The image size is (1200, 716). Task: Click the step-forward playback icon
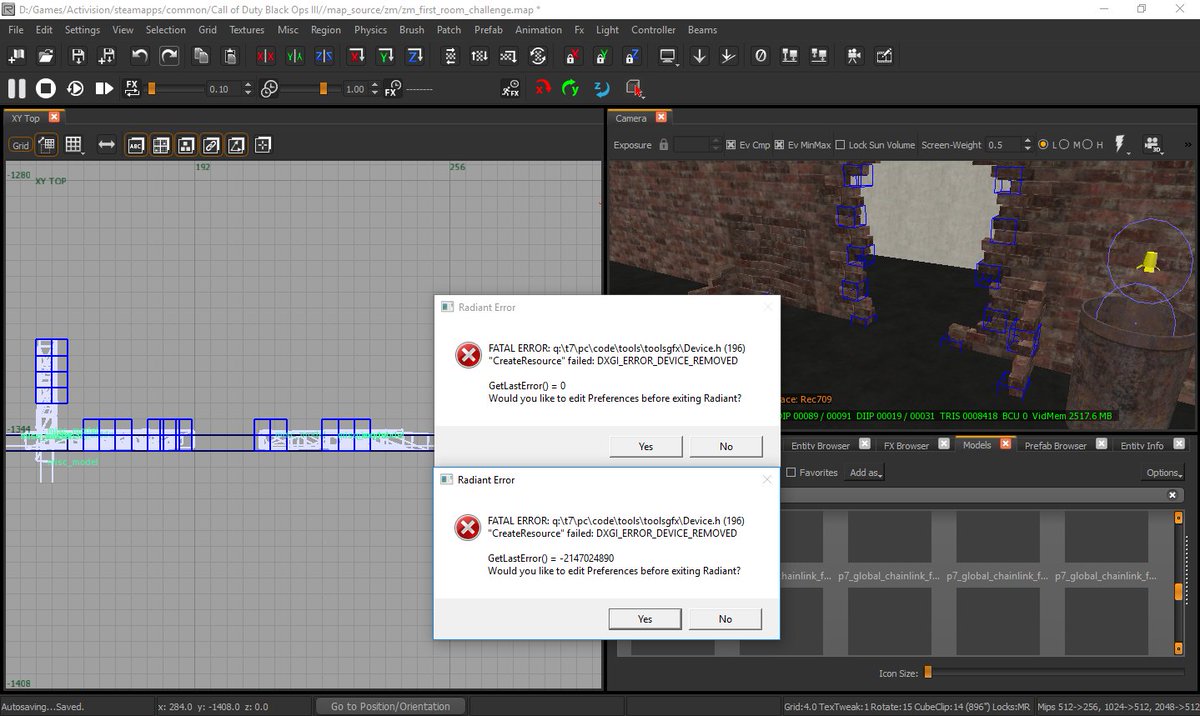tap(104, 88)
